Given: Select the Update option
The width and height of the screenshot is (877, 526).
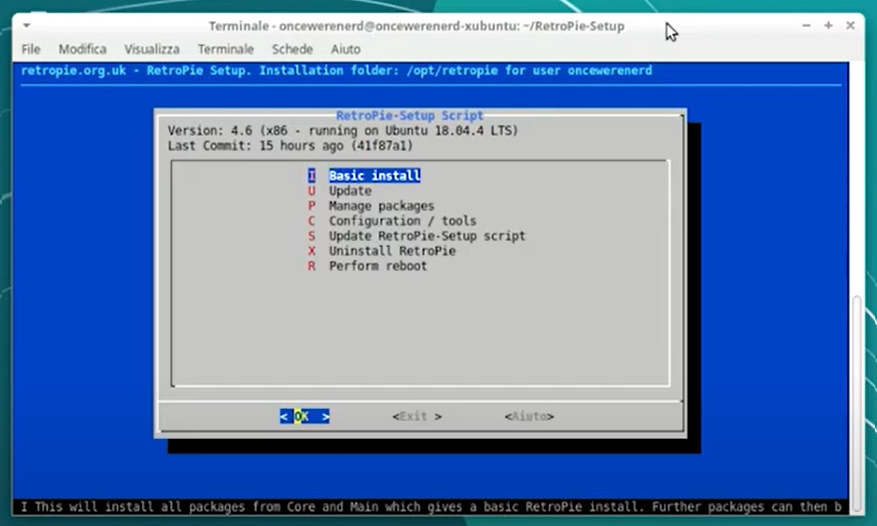Looking at the screenshot, I should pos(350,191).
